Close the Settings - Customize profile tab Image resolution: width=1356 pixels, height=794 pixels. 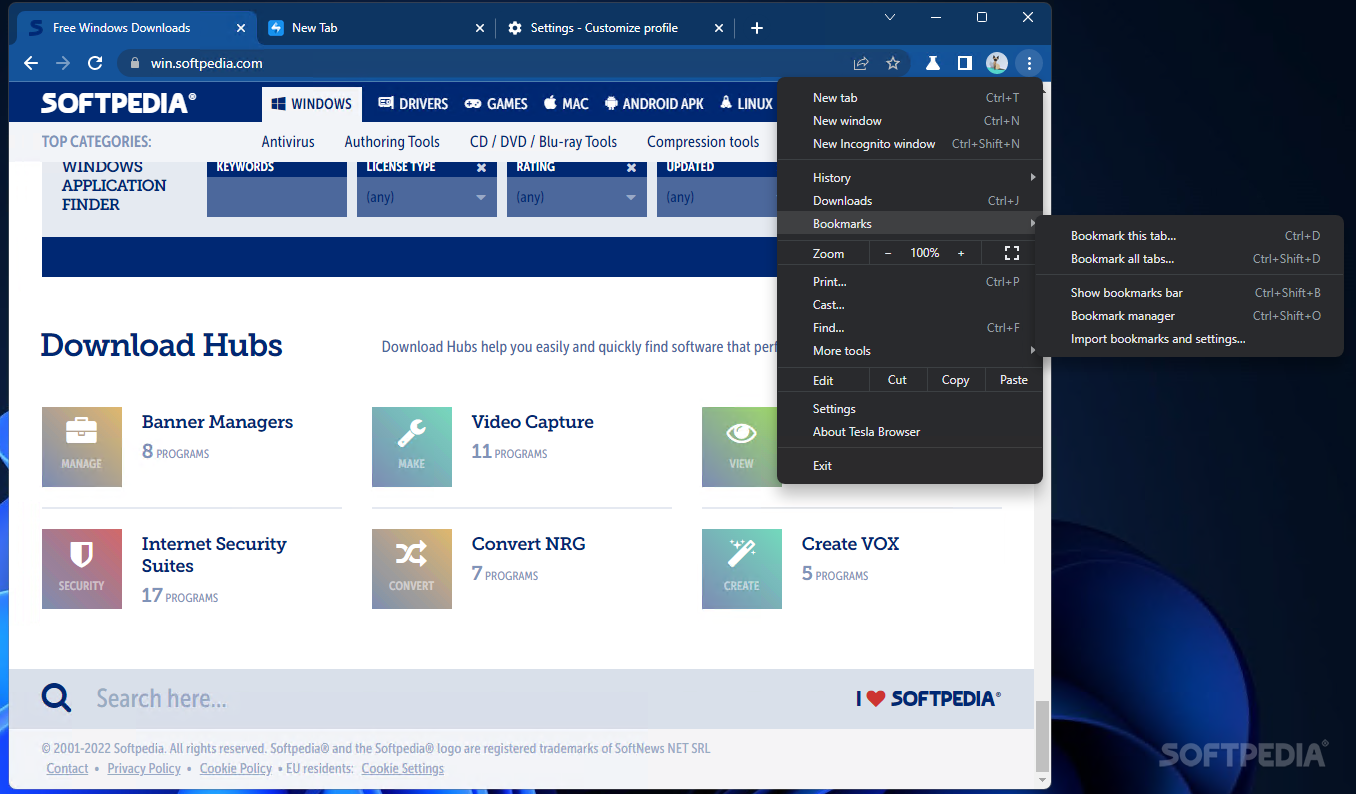click(717, 28)
